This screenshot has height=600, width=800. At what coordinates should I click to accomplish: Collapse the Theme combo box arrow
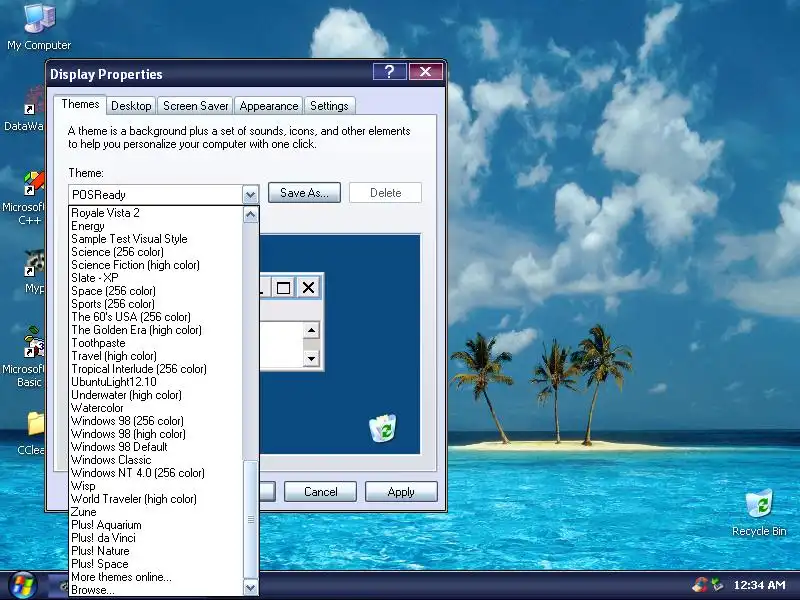click(250, 194)
